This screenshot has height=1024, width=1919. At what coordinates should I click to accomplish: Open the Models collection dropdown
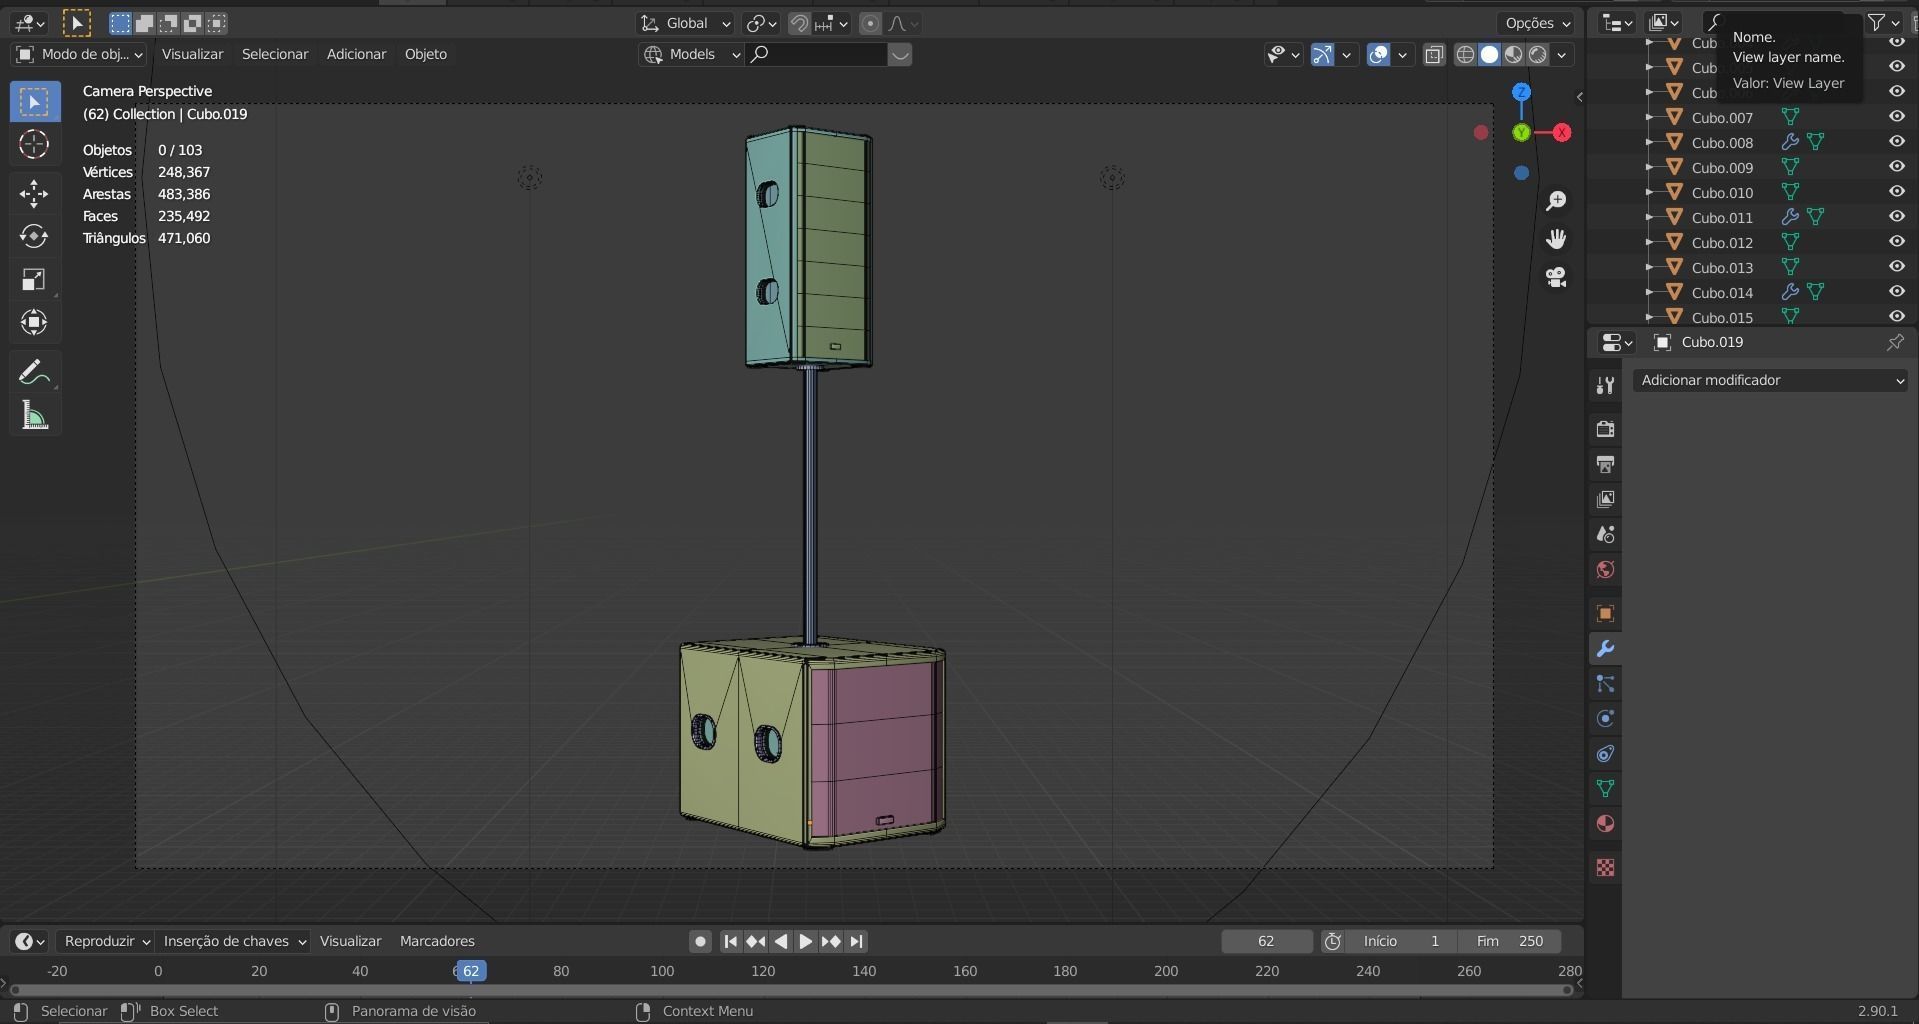[691, 54]
